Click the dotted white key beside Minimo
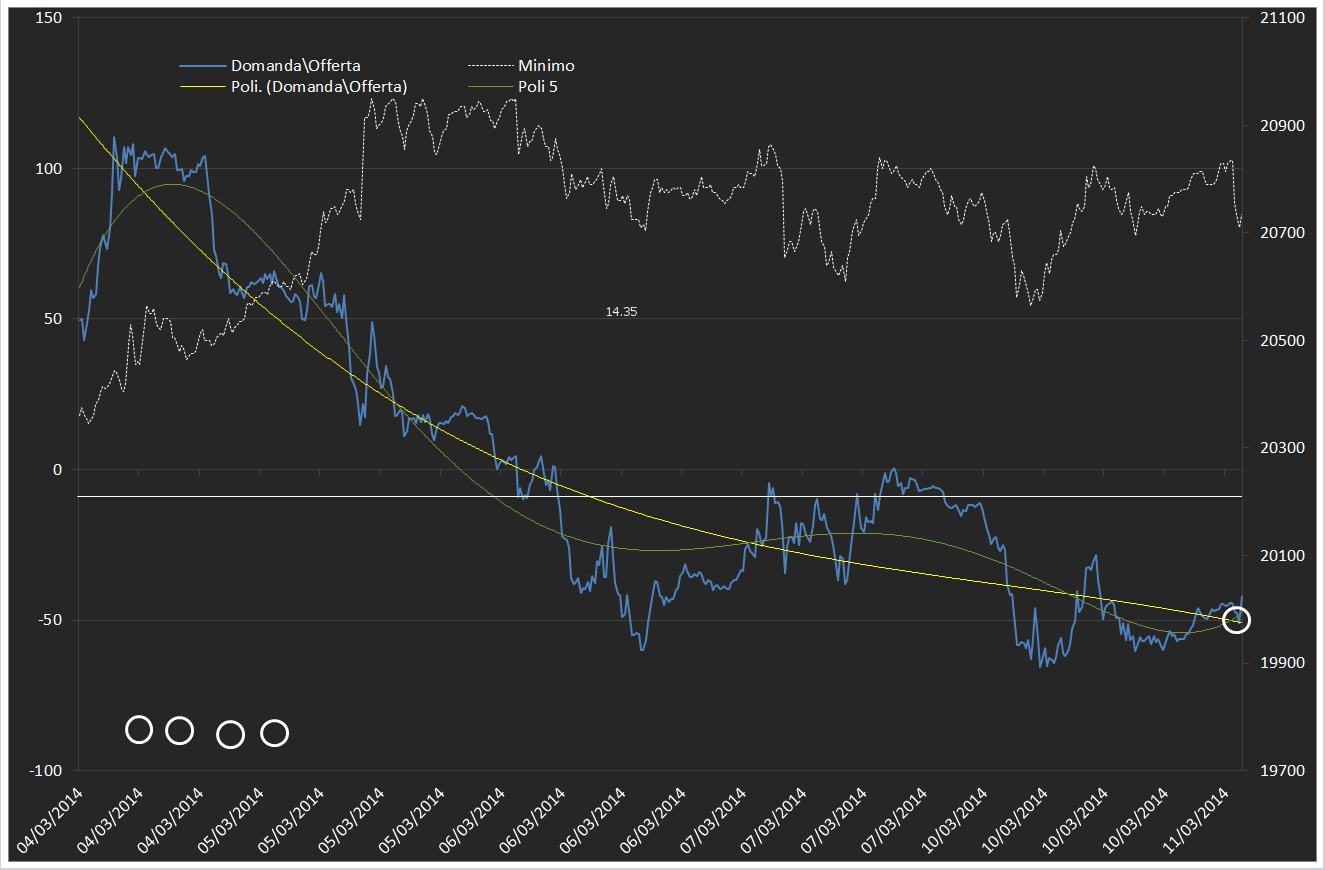Image resolution: width=1325 pixels, height=870 pixels. (x=490, y=67)
